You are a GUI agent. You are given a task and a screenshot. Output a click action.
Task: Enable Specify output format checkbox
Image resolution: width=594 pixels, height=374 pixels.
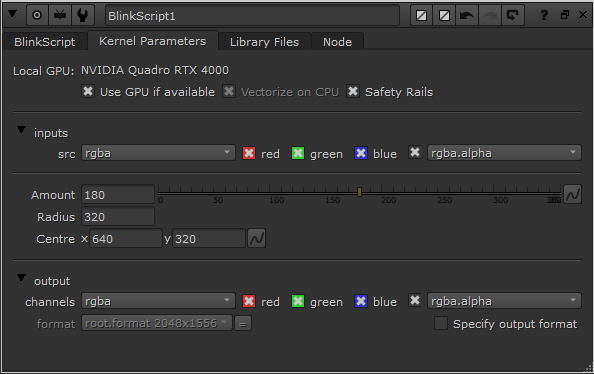click(441, 323)
